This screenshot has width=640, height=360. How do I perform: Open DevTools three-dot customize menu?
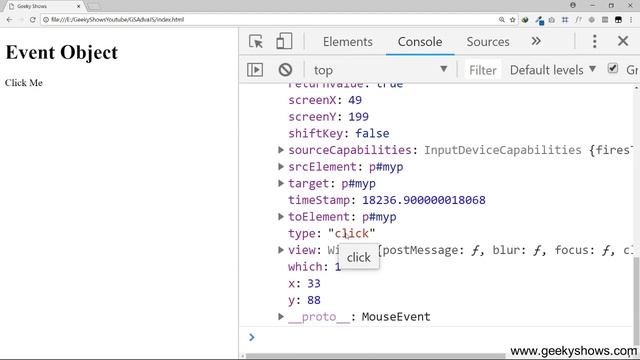[x=594, y=41]
